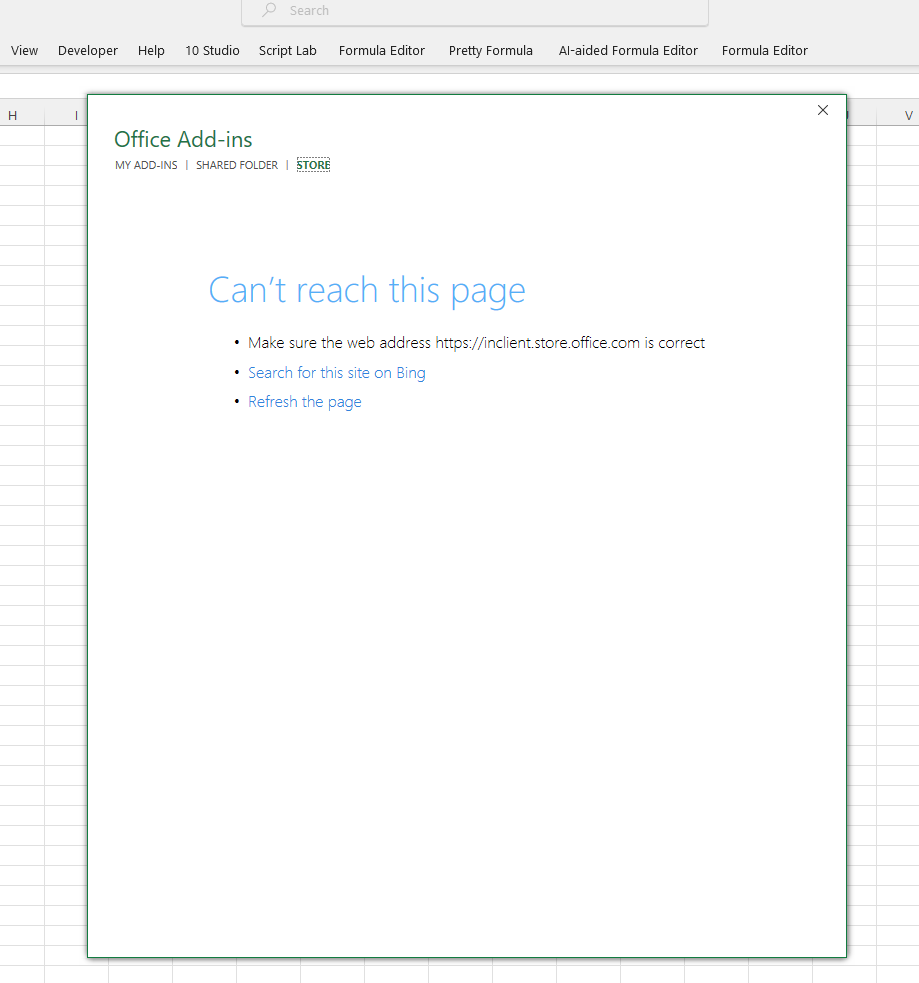Open the 10 Studio ribbon tab

[212, 50]
